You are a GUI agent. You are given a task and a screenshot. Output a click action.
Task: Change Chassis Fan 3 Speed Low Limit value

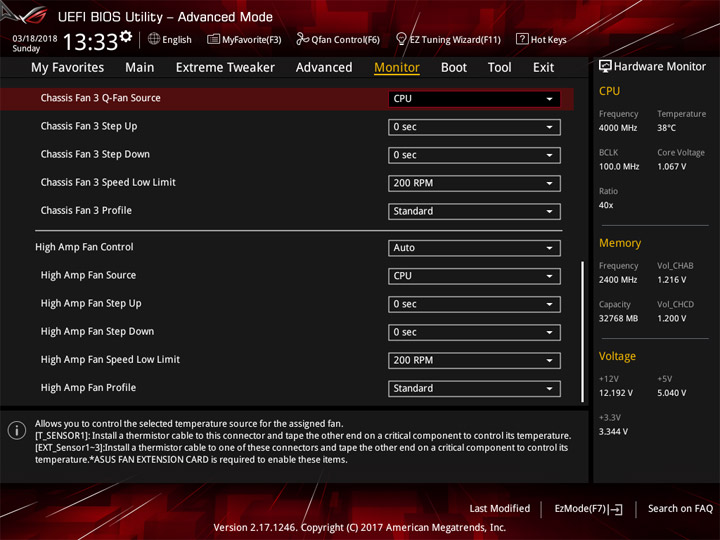pyautogui.click(x=474, y=183)
